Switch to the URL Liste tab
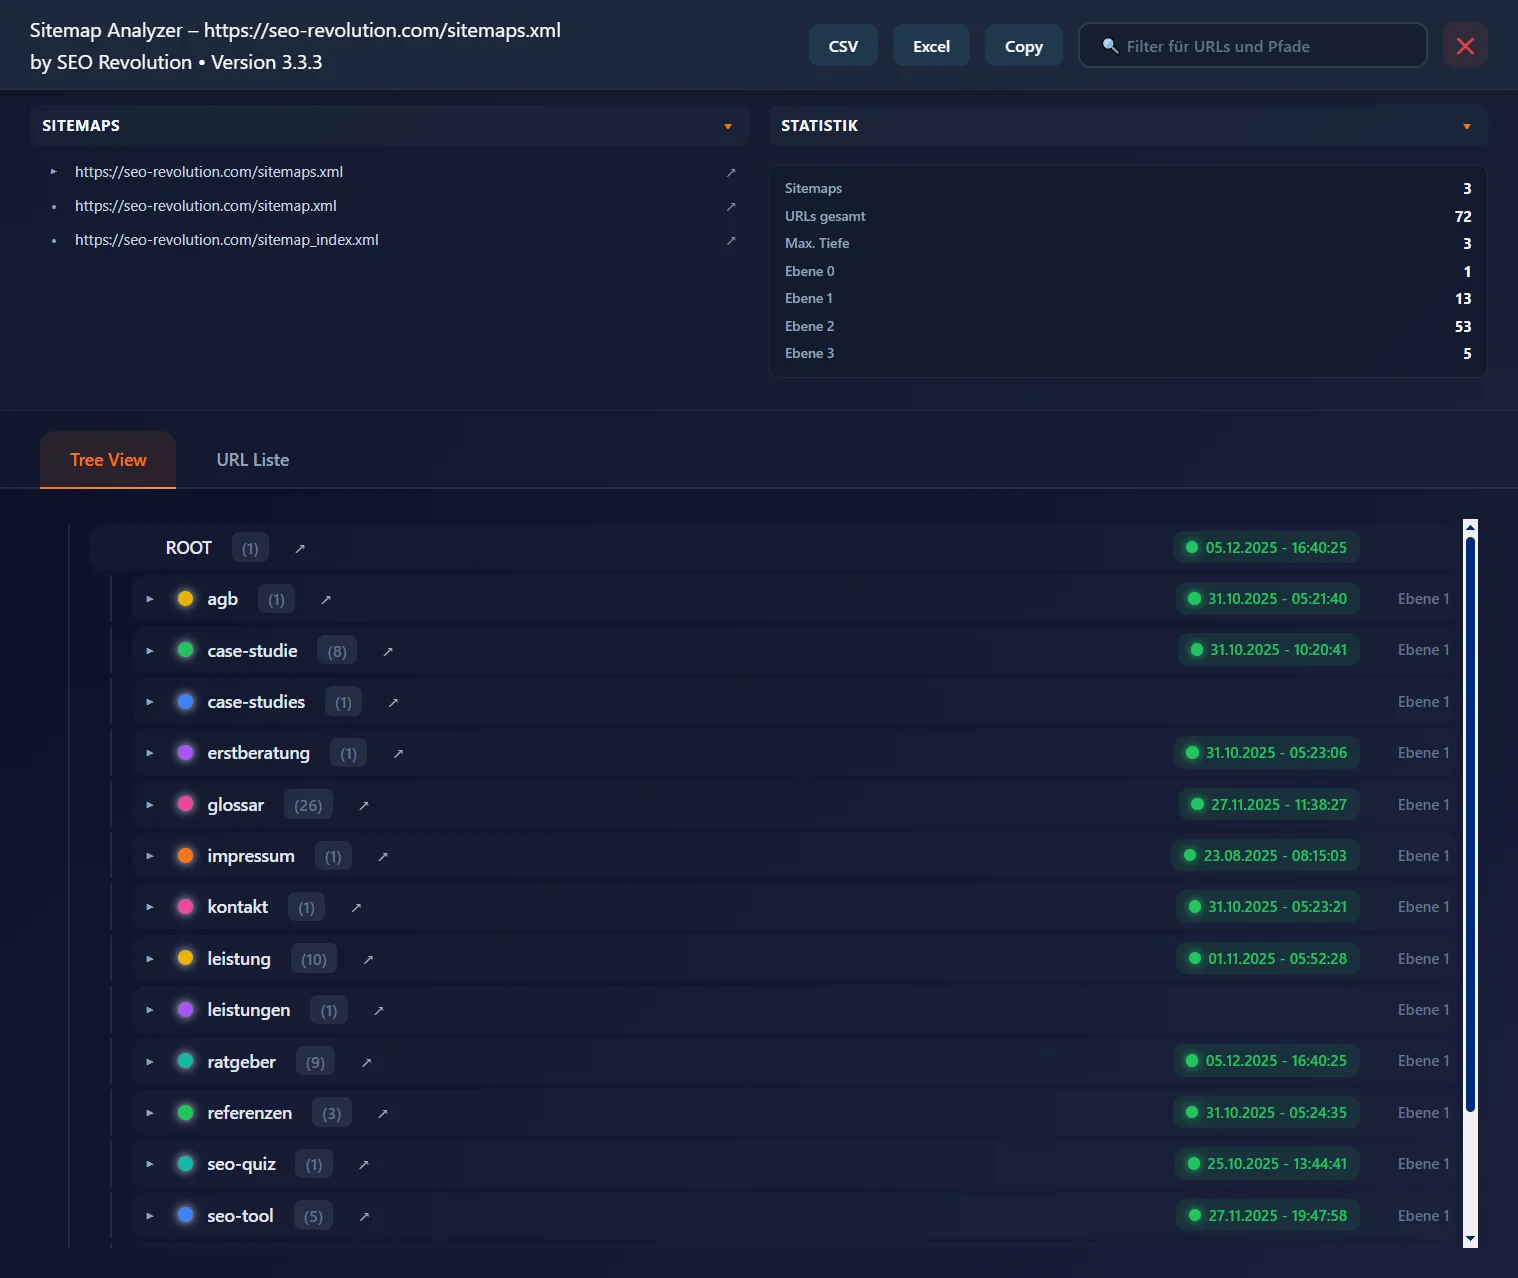The image size is (1518, 1278). click(252, 459)
